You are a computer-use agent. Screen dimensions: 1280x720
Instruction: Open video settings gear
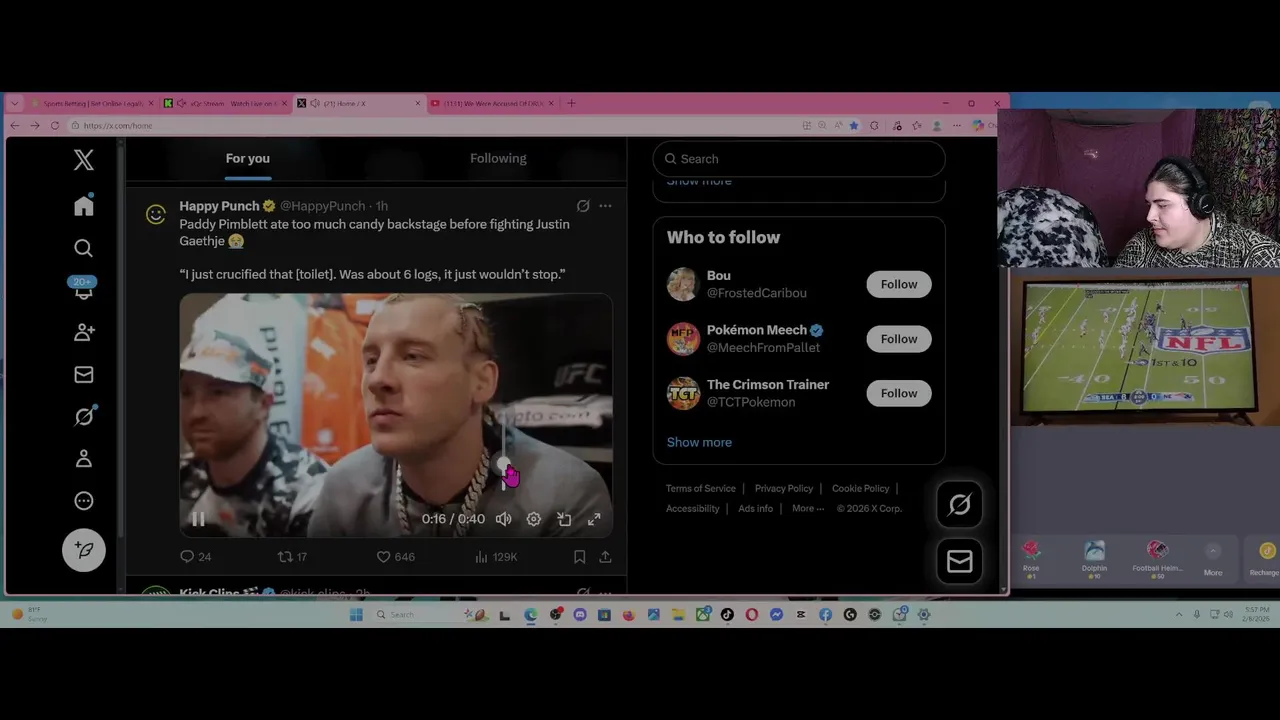534,519
